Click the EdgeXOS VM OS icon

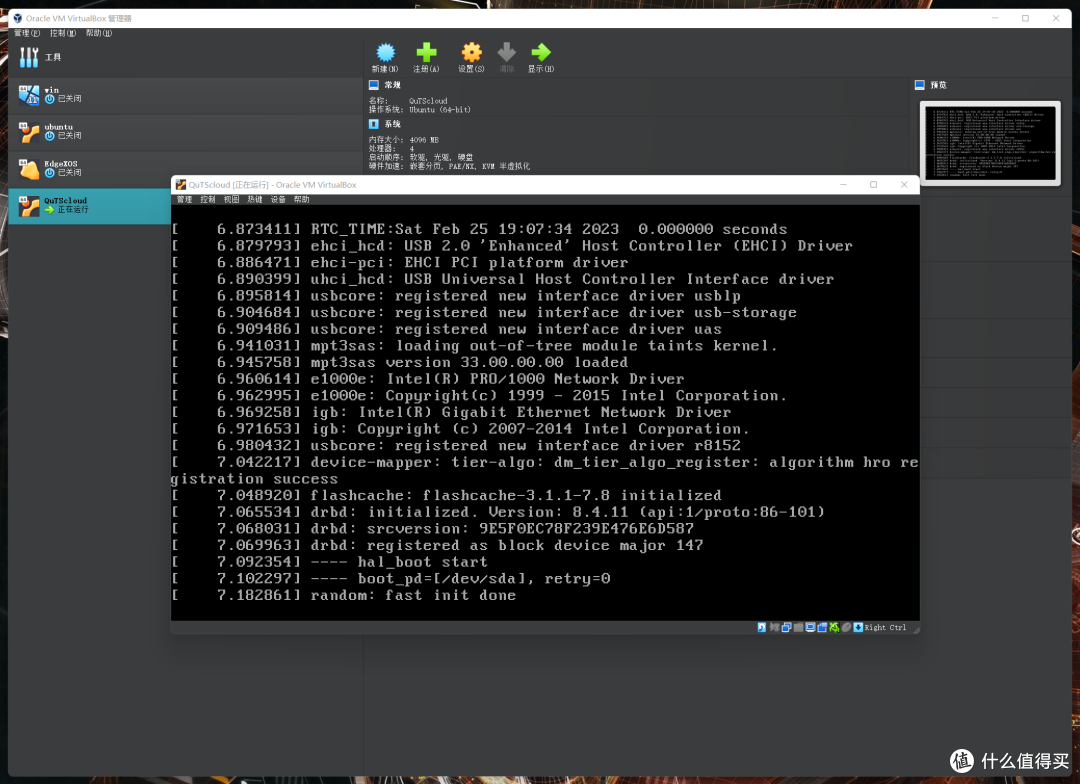[x=29, y=169]
